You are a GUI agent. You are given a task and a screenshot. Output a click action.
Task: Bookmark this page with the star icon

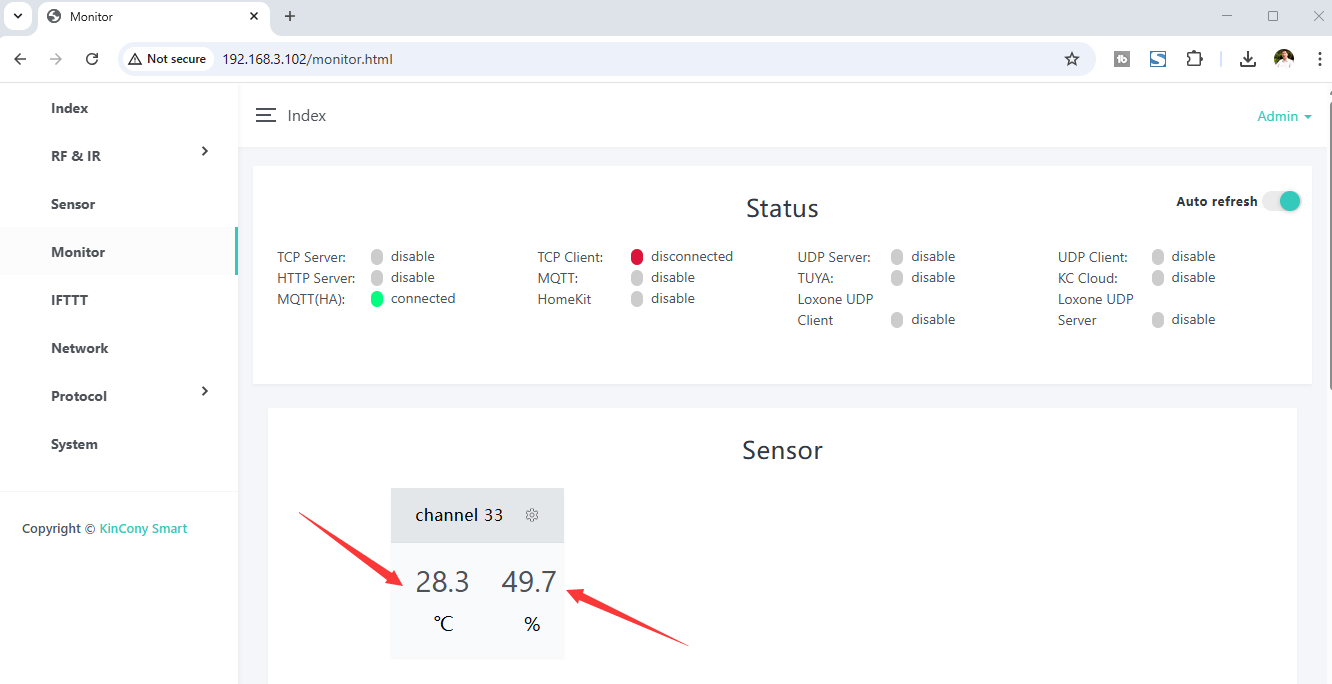point(1072,59)
